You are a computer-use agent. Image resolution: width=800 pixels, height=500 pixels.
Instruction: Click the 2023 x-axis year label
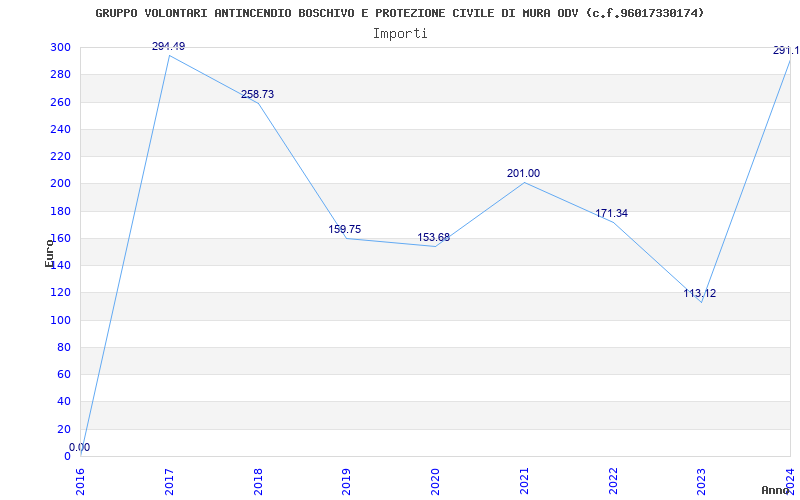tap(702, 481)
